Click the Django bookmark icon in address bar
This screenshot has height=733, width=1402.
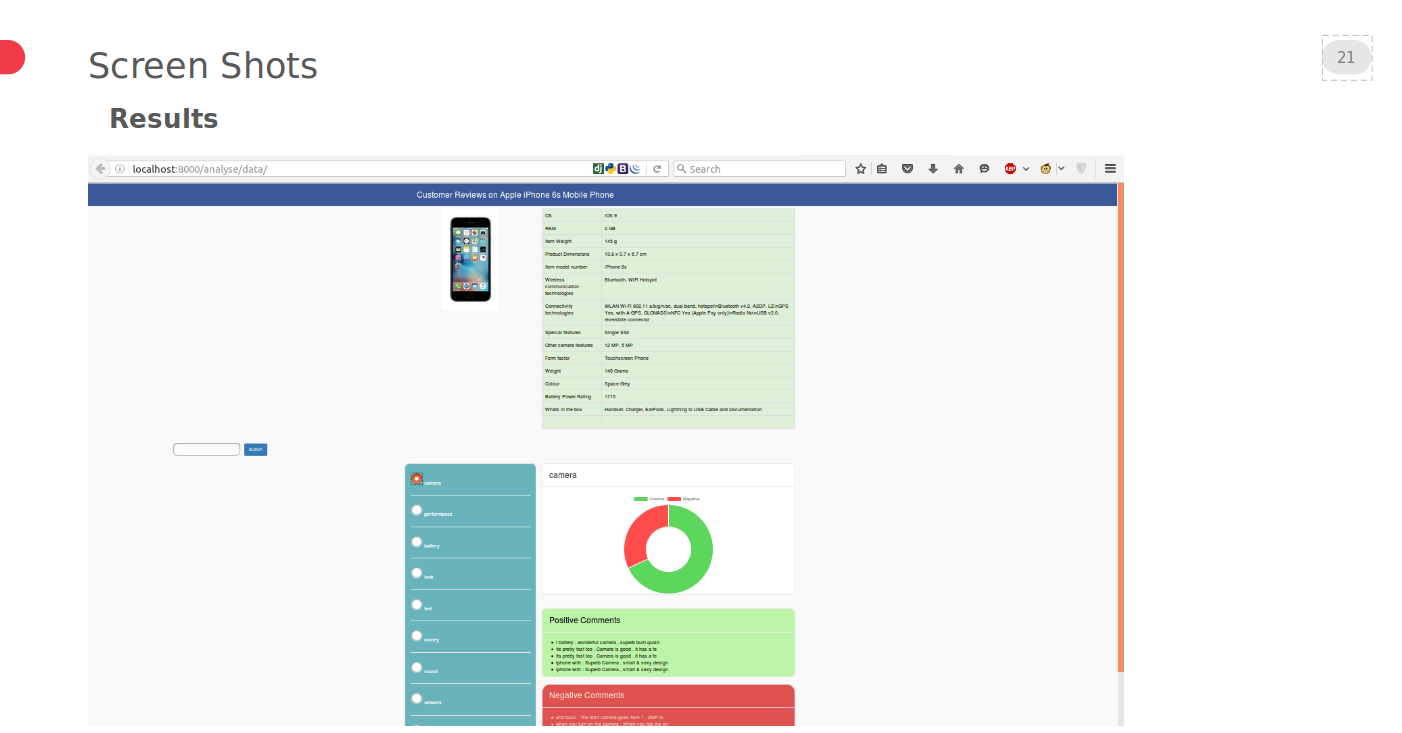coord(598,169)
